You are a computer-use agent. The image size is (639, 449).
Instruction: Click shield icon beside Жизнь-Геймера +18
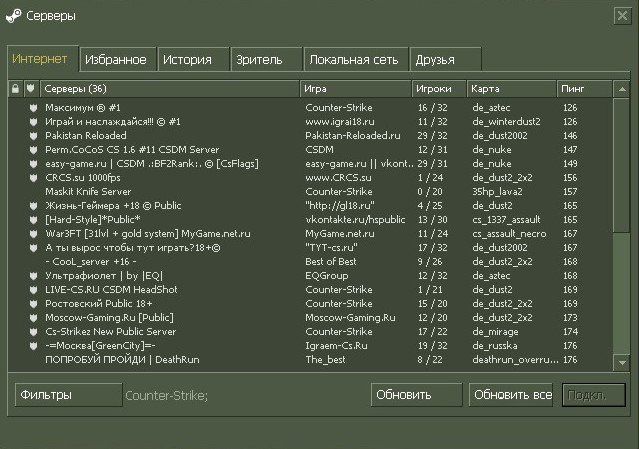point(33,206)
